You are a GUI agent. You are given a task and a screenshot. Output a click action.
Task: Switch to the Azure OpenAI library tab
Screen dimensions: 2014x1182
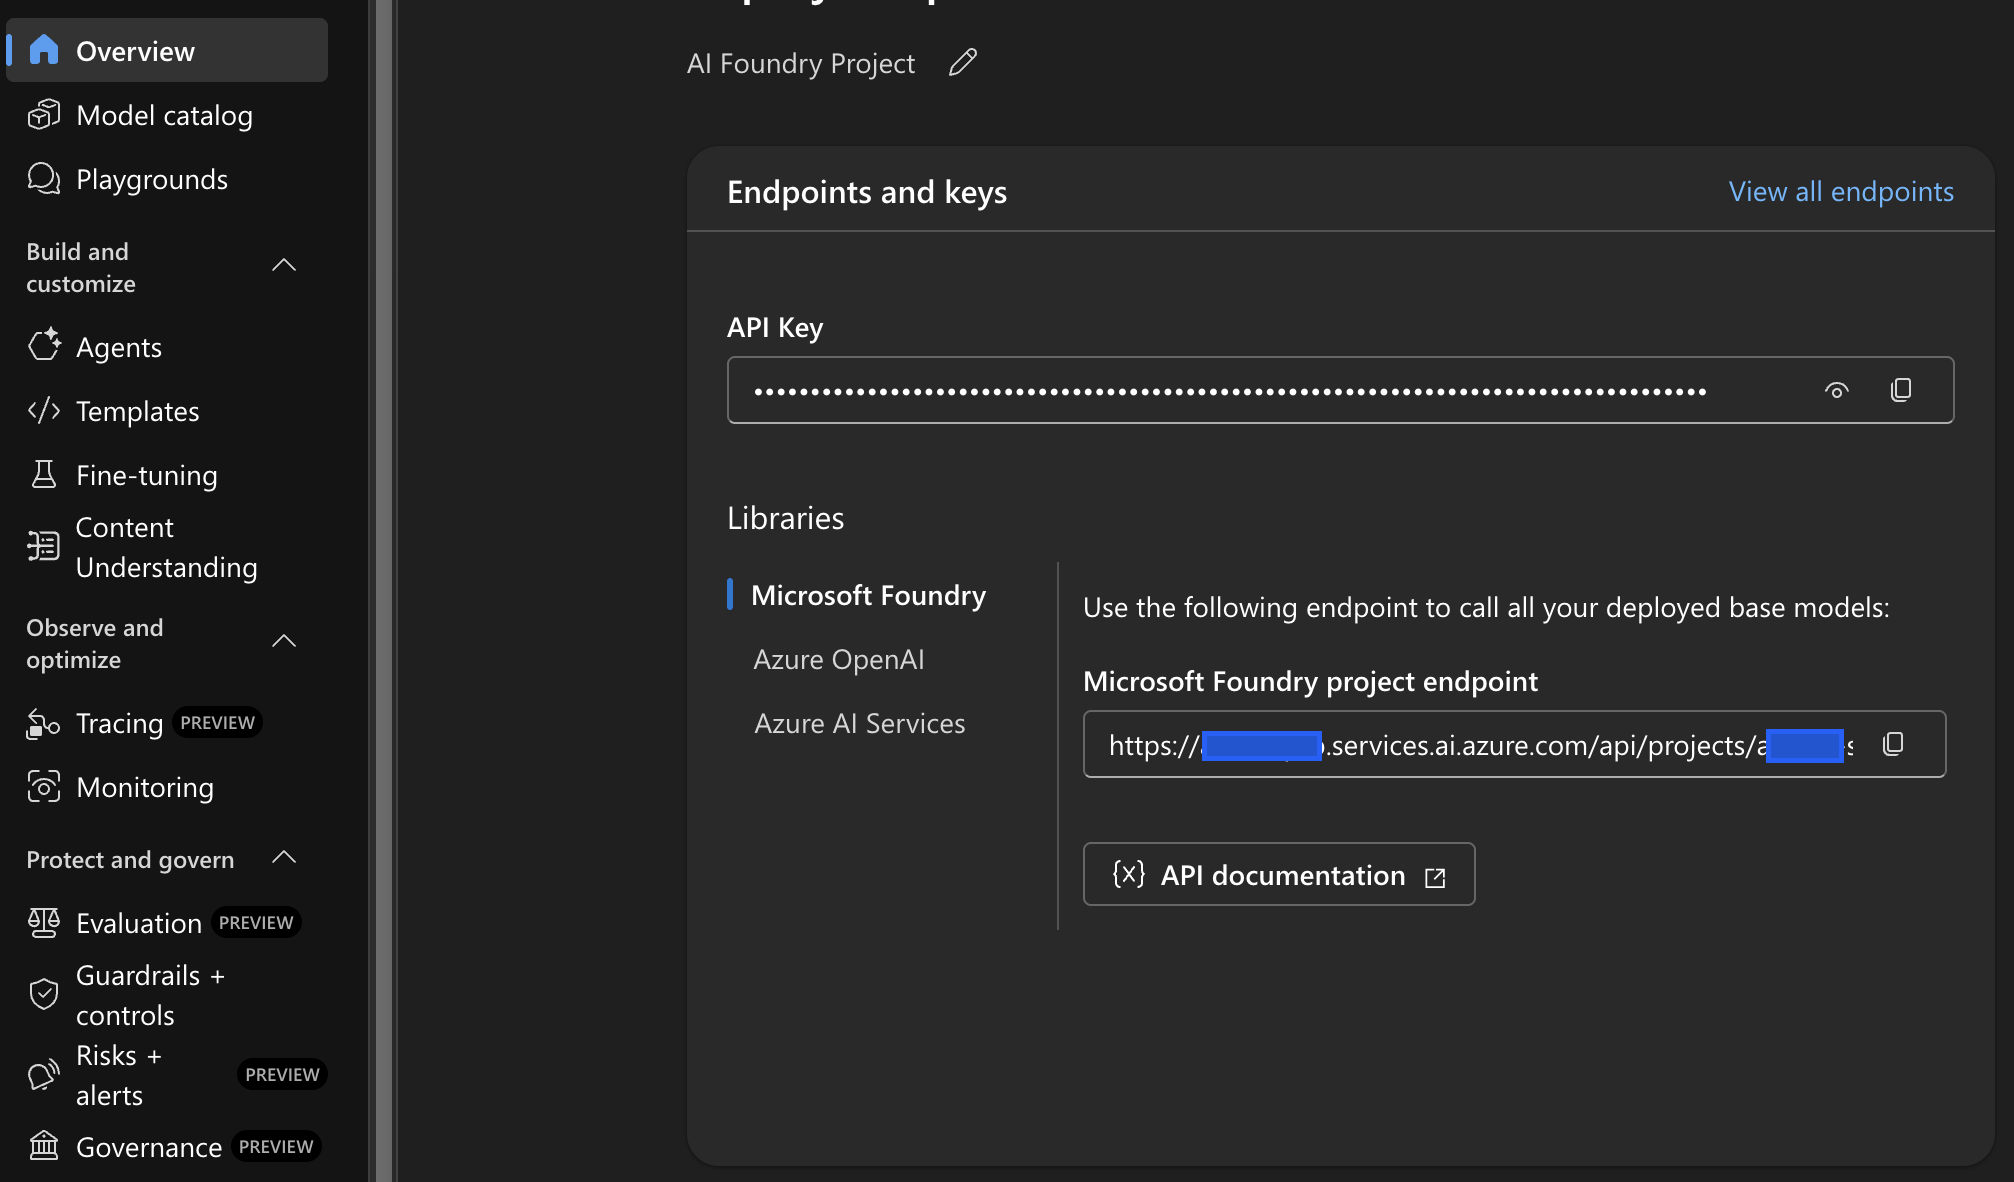(838, 658)
